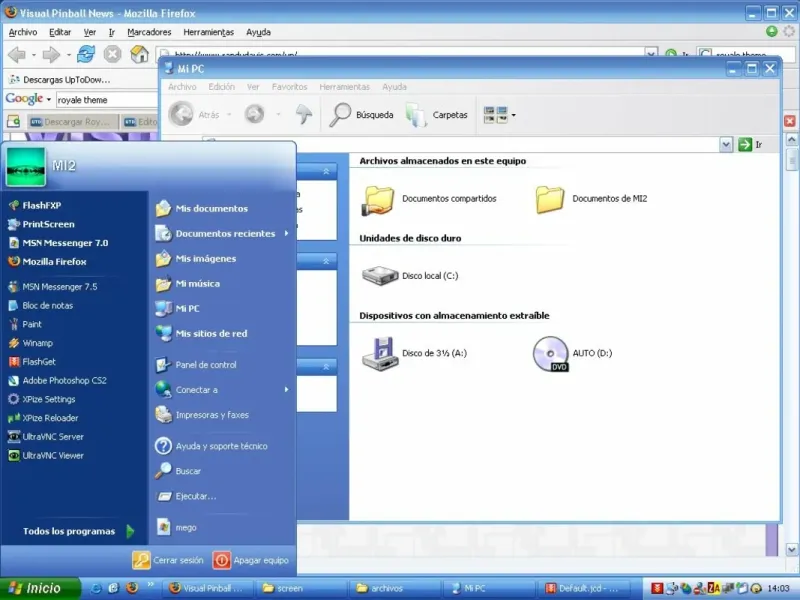Open Firefox Marcadores menu
This screenshot has height=600, width=800.
click(x=149, y=32)
